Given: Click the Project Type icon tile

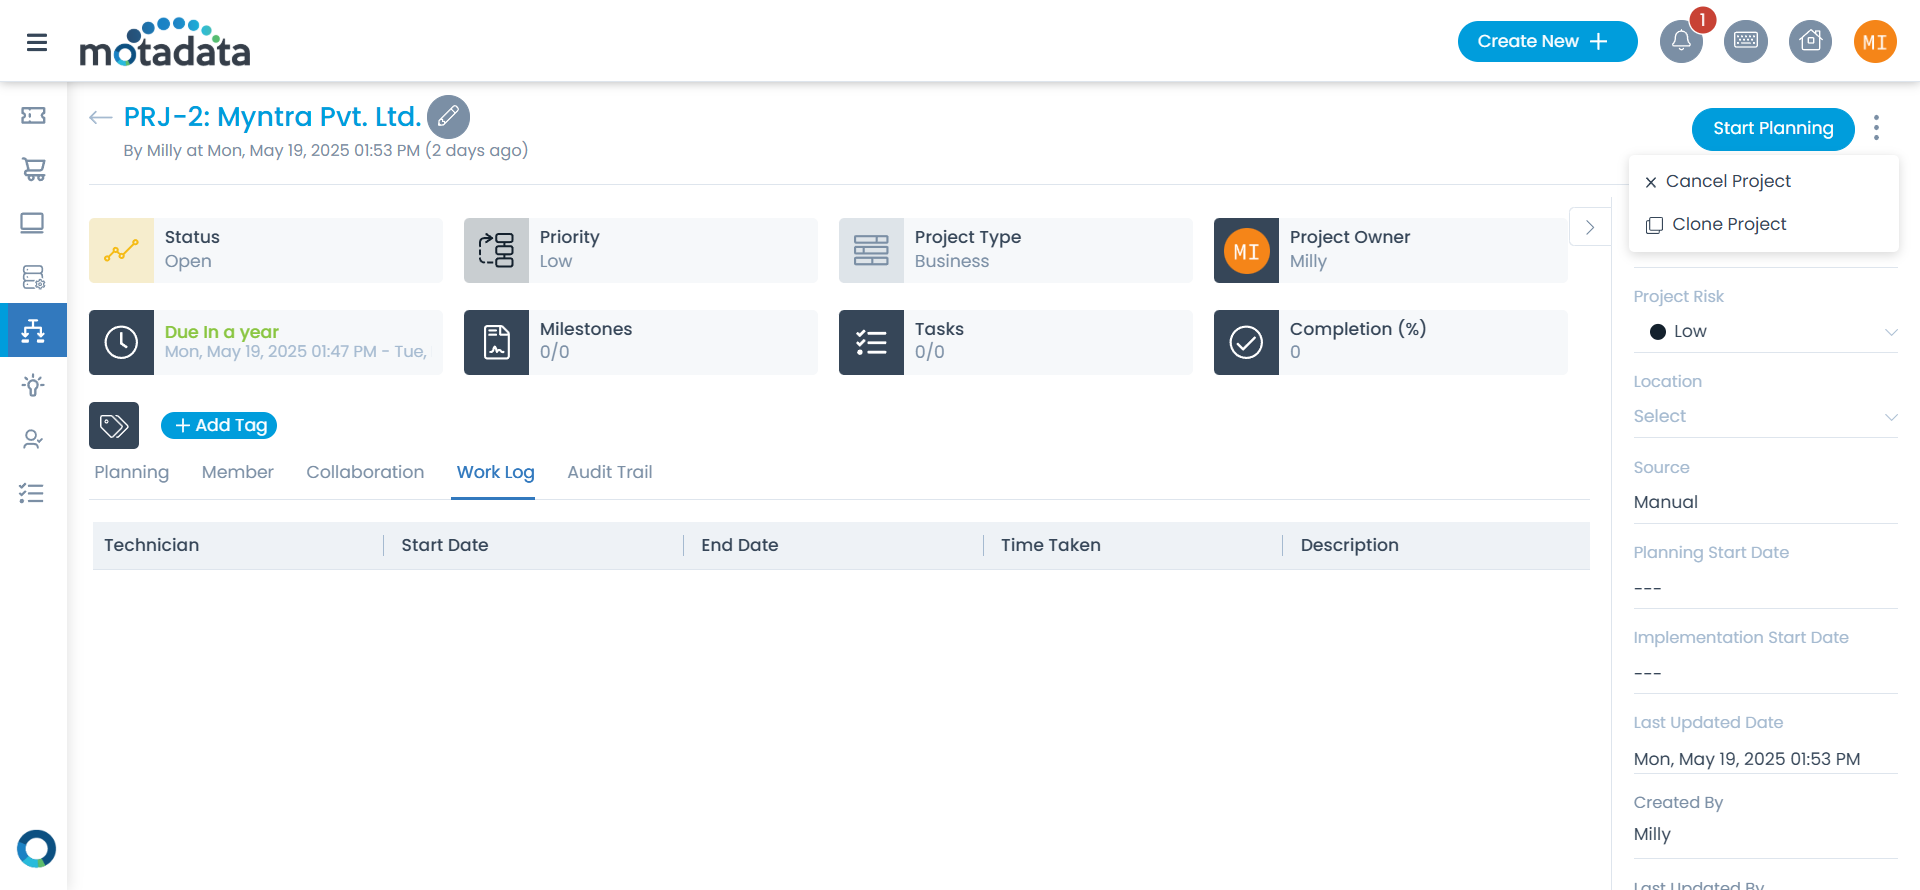Looking at the screenshot, I should pos(871,251).
